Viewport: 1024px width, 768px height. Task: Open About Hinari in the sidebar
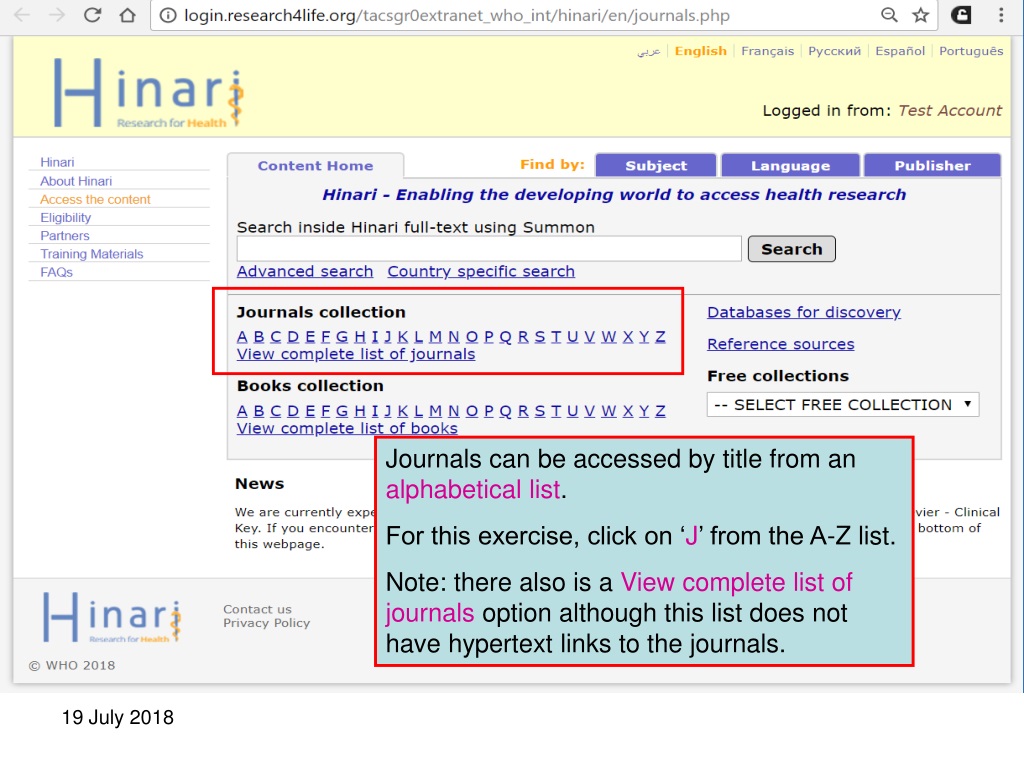[76, 181]
